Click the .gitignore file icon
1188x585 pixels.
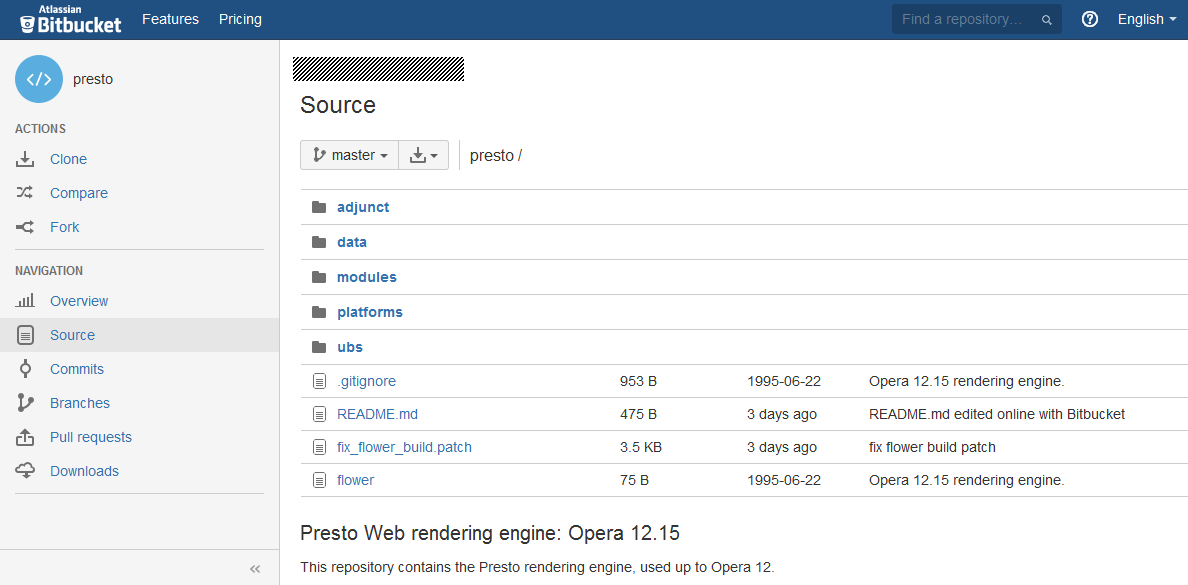[320, 381]
